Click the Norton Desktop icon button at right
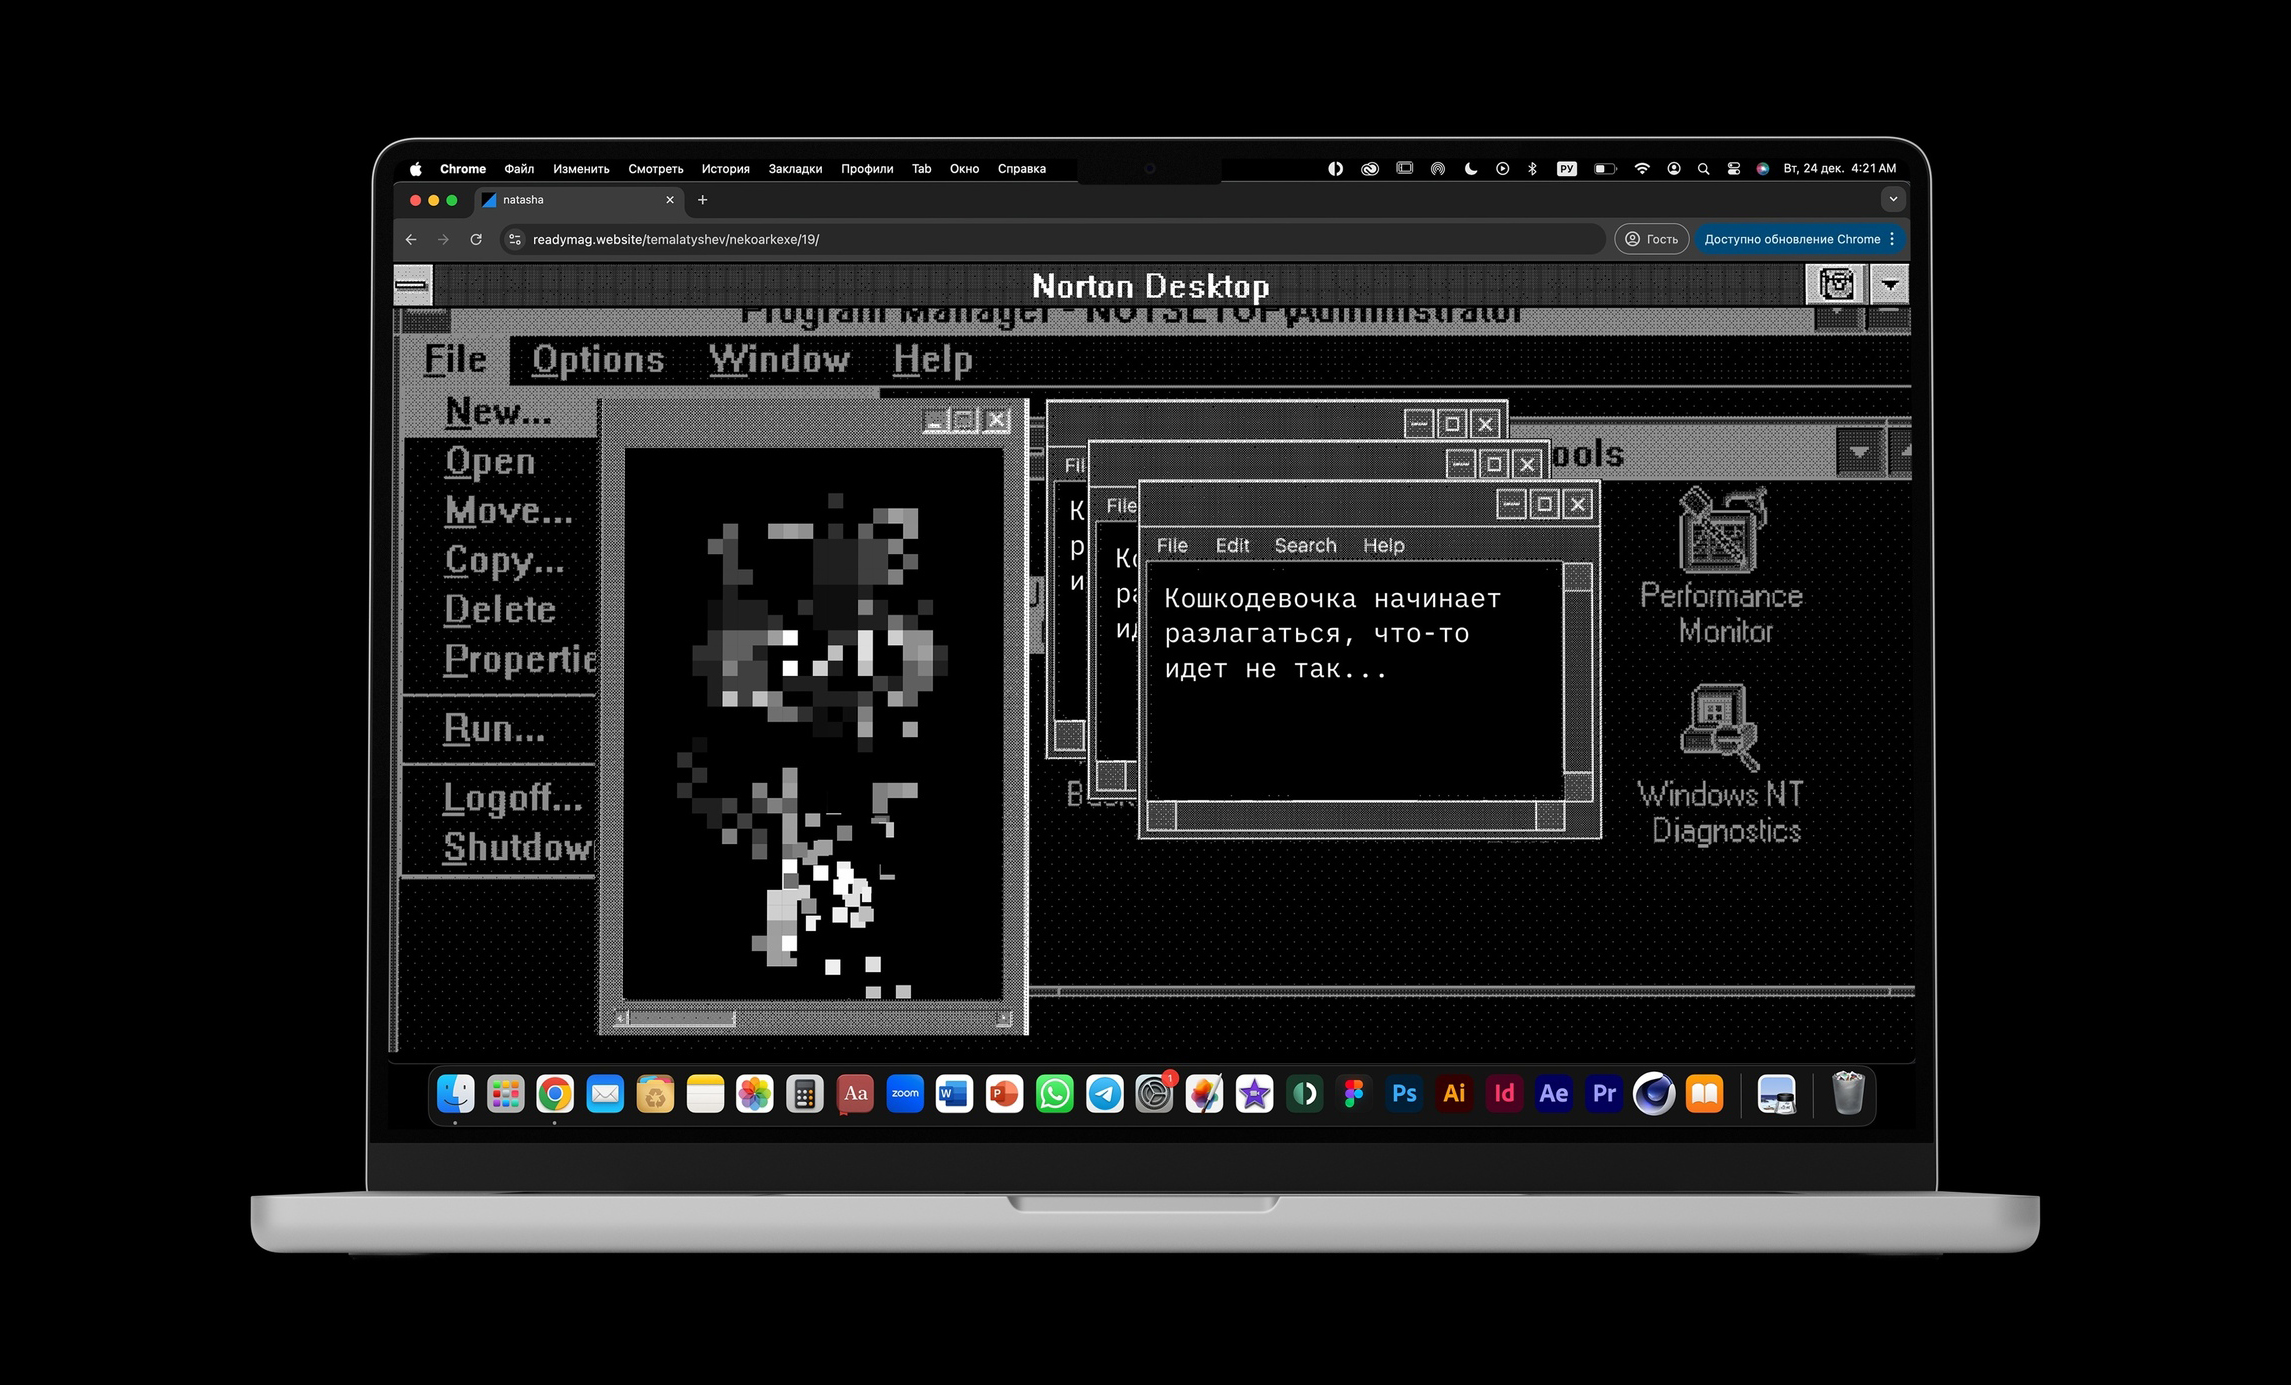Viewport: 2291px width, 1385px height. (x=1836, y=285)
